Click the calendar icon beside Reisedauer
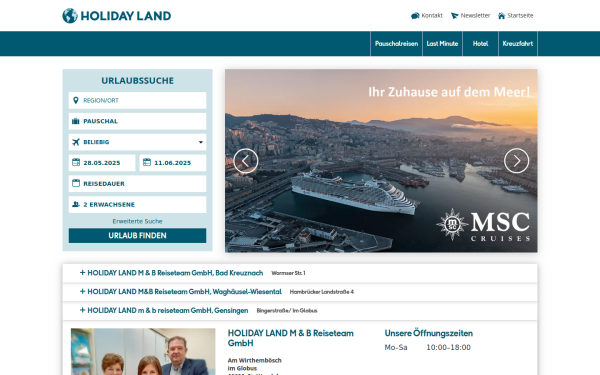 coord(76,183)
